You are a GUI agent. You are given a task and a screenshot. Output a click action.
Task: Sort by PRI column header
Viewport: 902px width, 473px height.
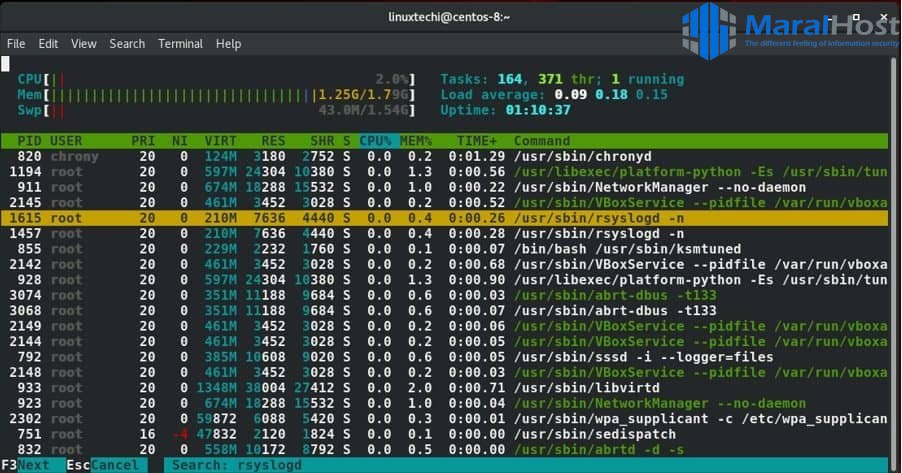tap(143, 141)
